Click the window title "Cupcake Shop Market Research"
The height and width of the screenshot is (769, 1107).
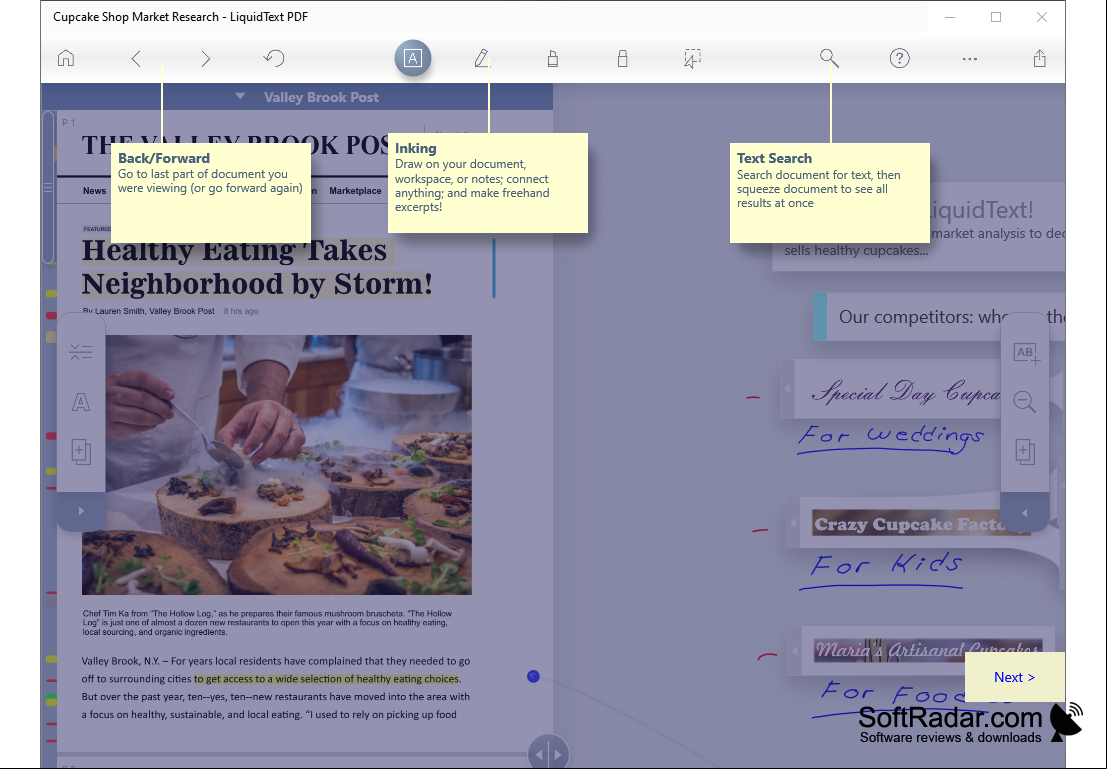point(136,17)
